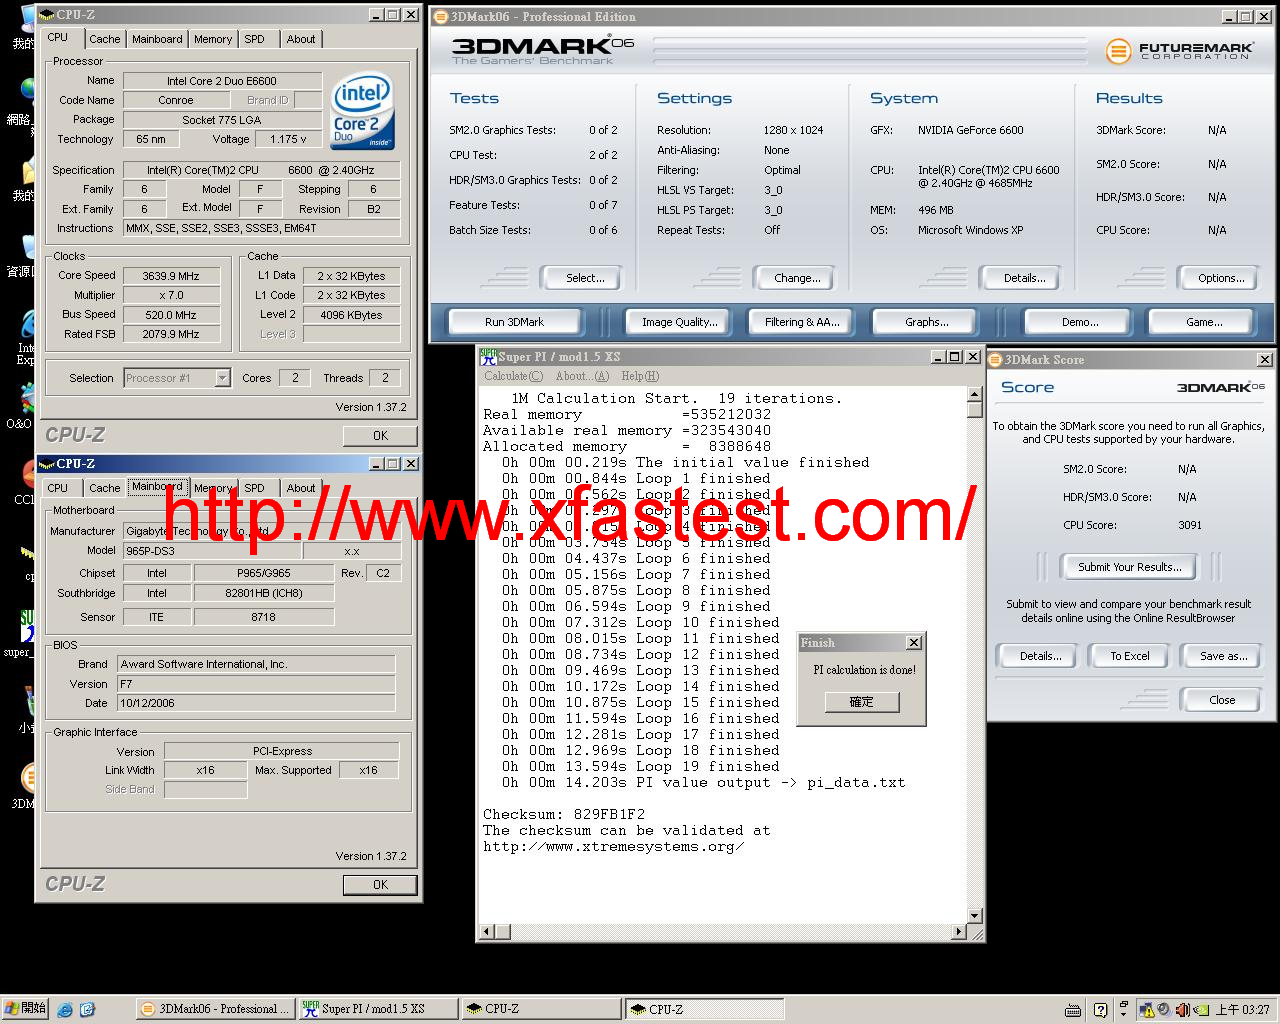
Task: Click the second quick launch icon
Action: (x=87, y=1010)
